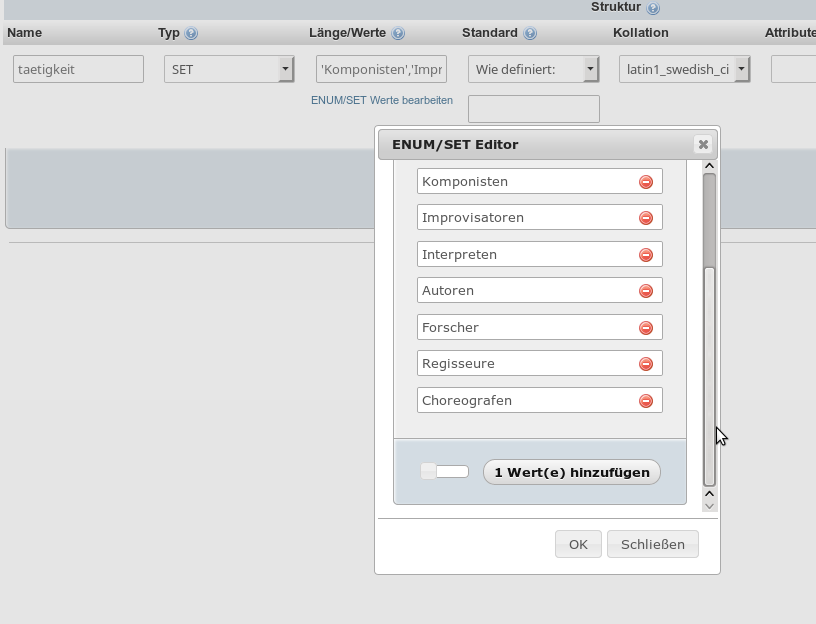Screen dimensions: 816x624
Task: Remove the Forscher value
Action: tap(646, 328)
